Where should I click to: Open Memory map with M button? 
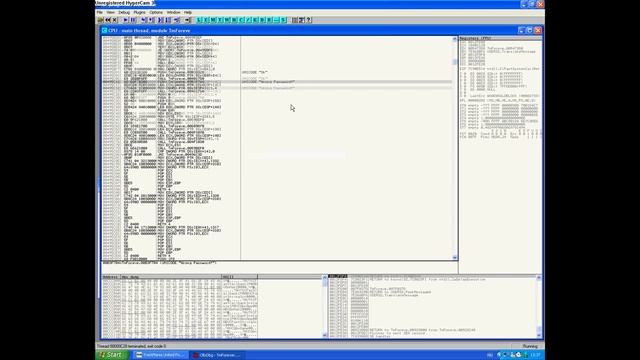213,20
